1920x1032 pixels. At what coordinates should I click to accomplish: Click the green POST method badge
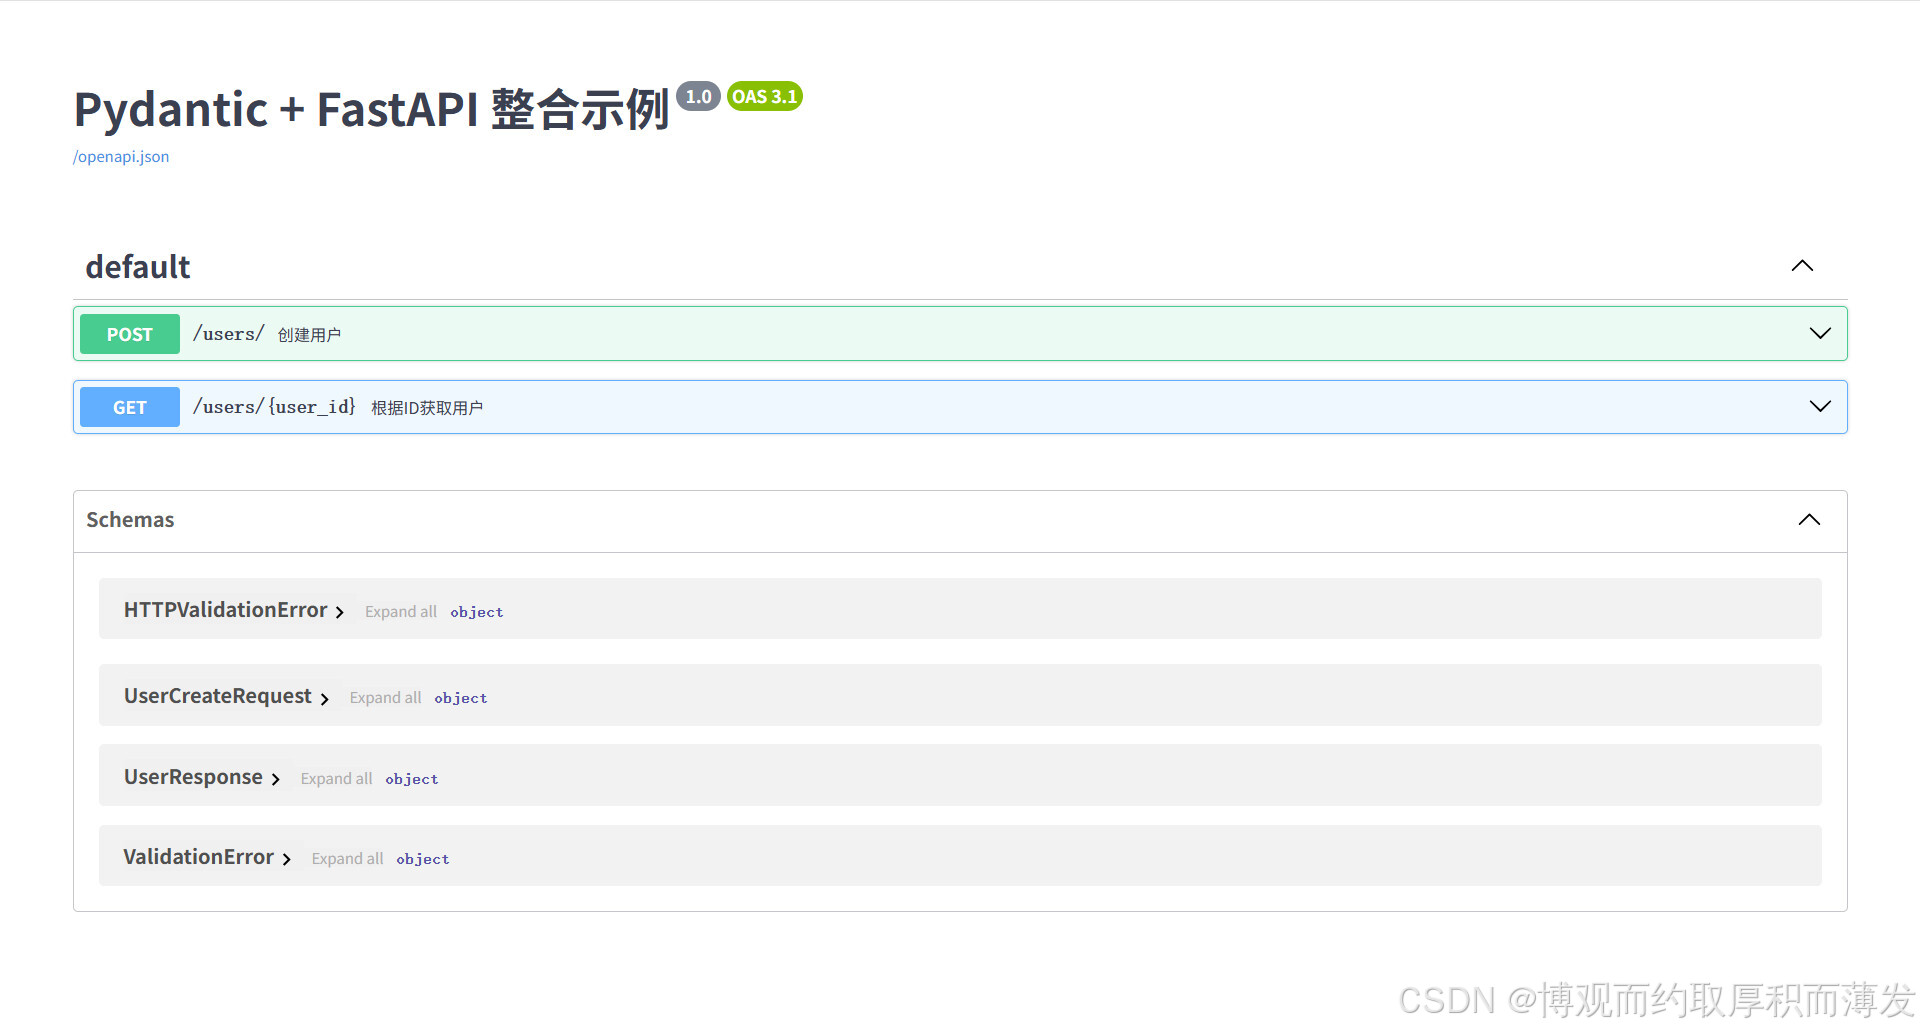(x=130, y=334)
